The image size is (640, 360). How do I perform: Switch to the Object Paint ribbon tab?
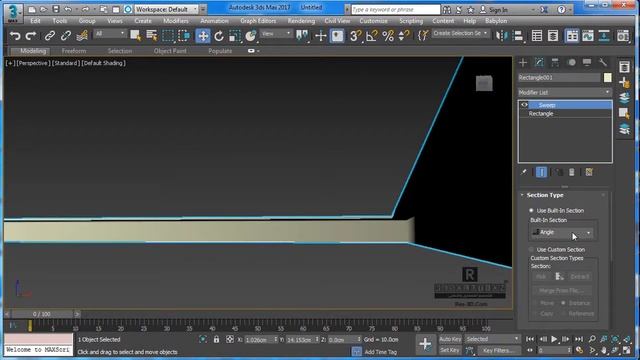pos(170,51)
